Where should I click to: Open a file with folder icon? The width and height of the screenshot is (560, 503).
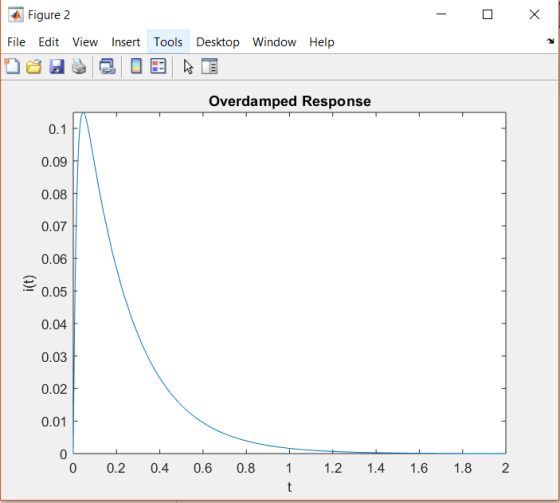pyautogui.click(x=34, y=66)
